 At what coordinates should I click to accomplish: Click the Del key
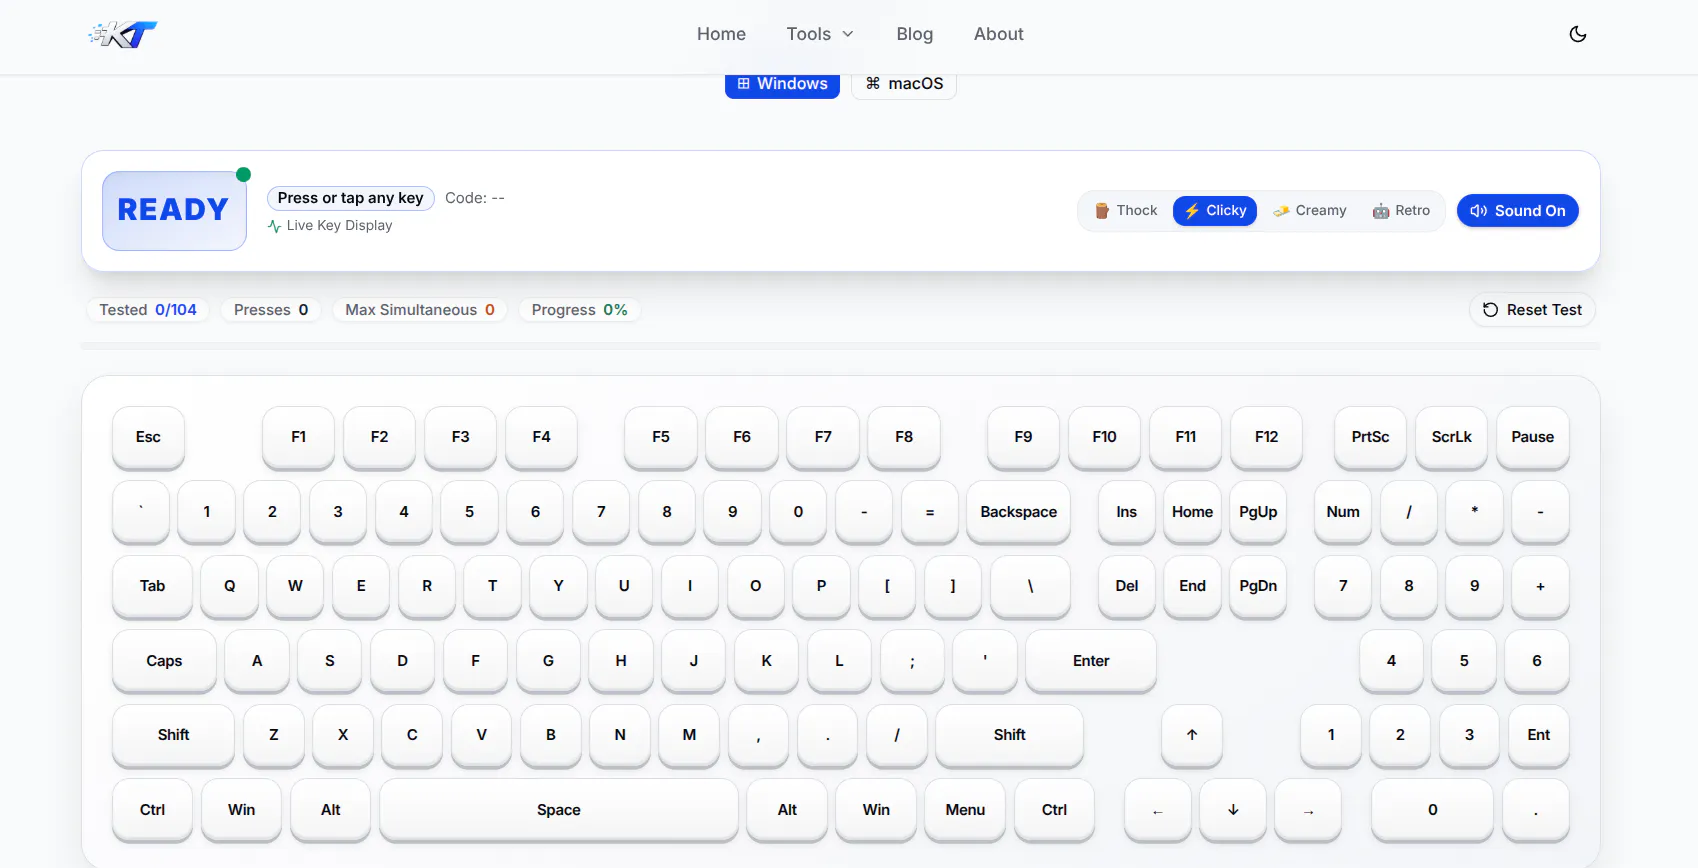(x=1126, y=586)
